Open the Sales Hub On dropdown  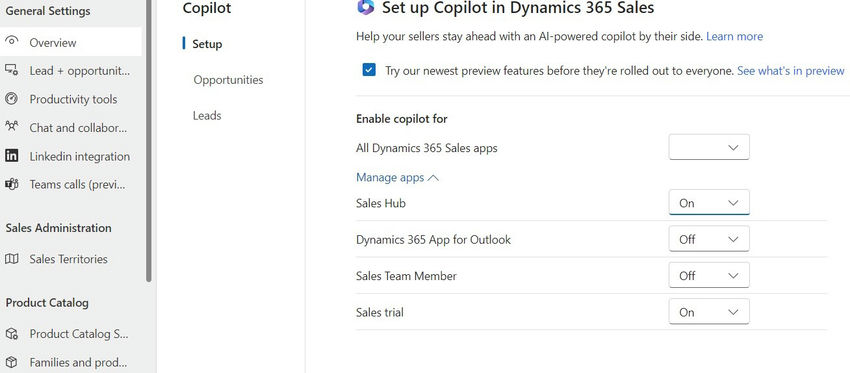click(x=709, y=202)
